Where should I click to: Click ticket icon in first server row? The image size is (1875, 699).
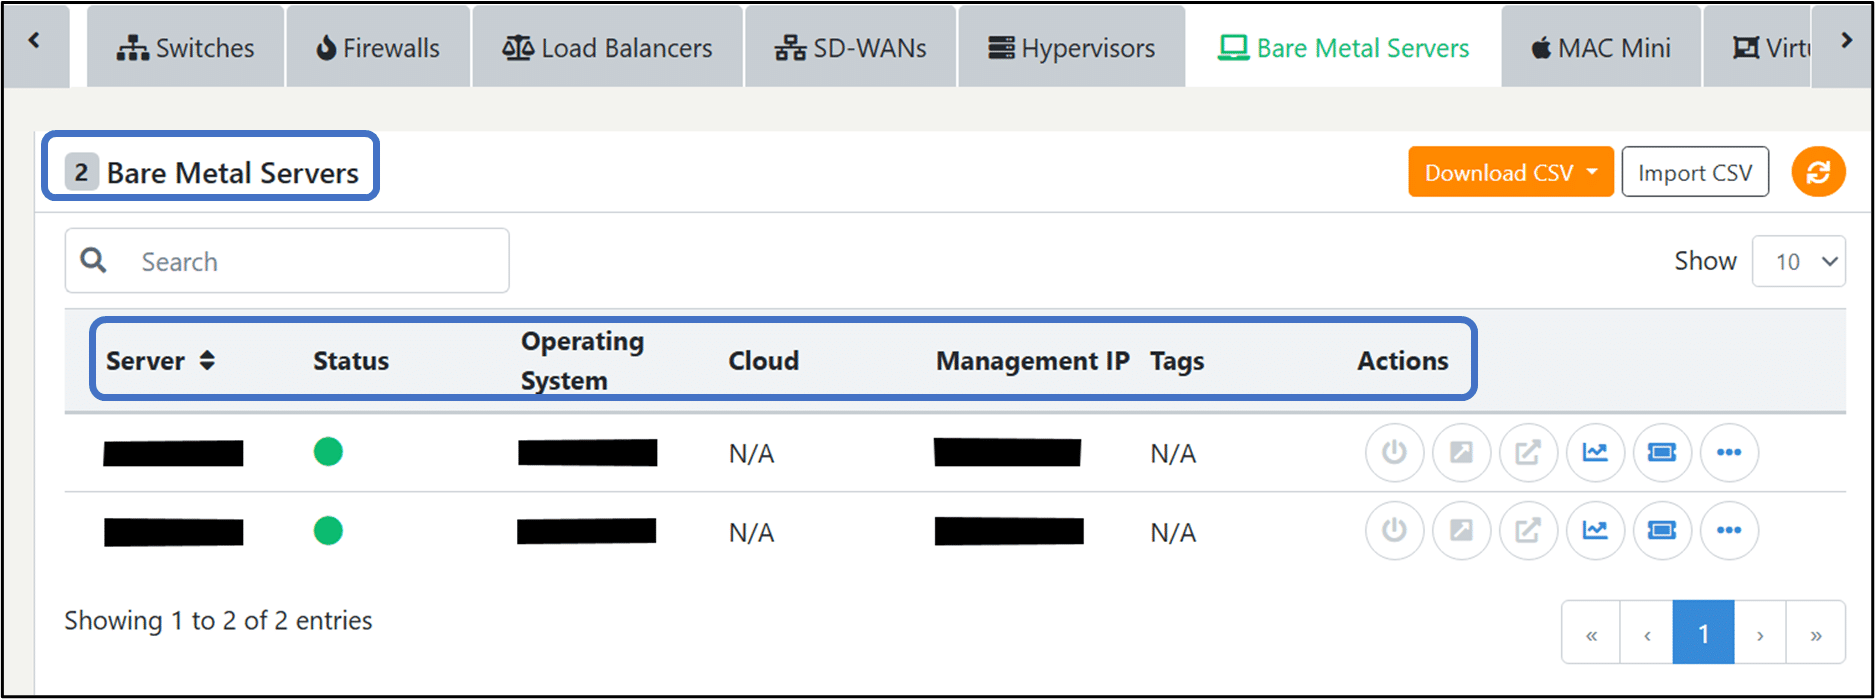point(1662,452)
